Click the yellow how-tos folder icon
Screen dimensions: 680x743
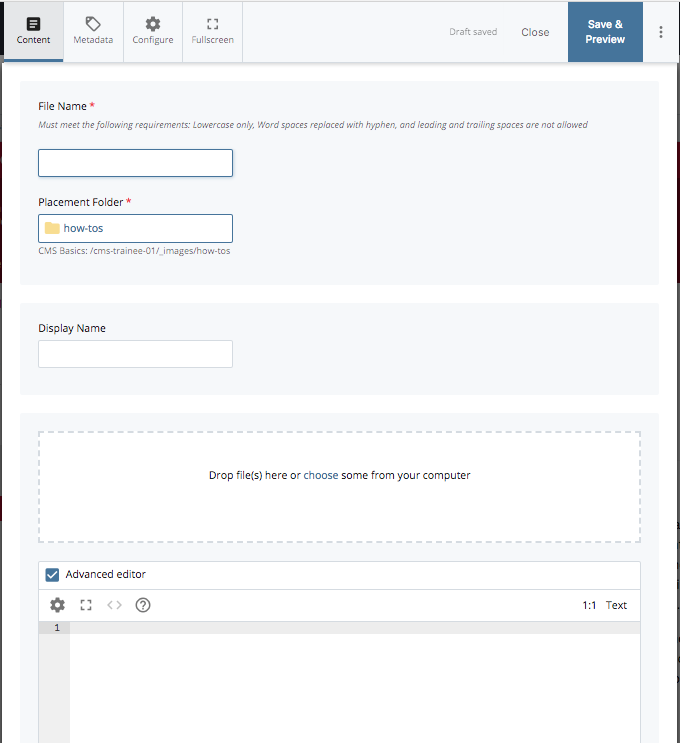52,228
